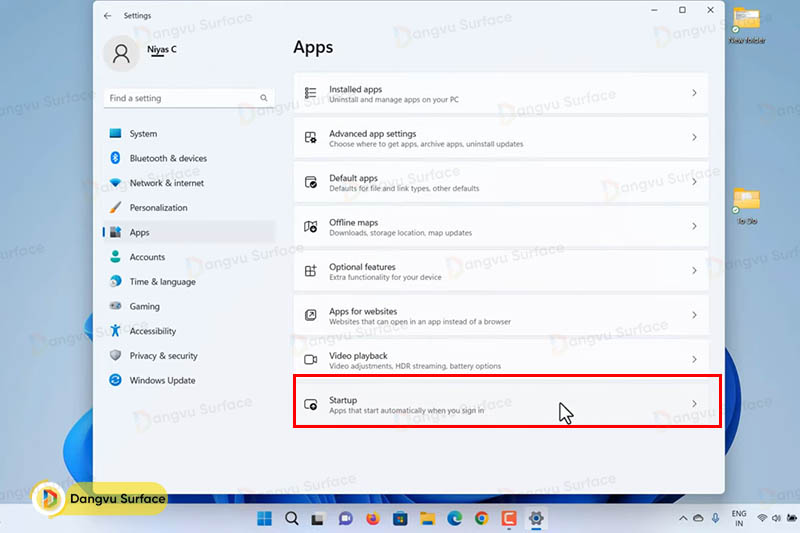This screenshot has width=800, height=533.
Task: Select the Network & internet sidebar item
Action: pos(166,183)
